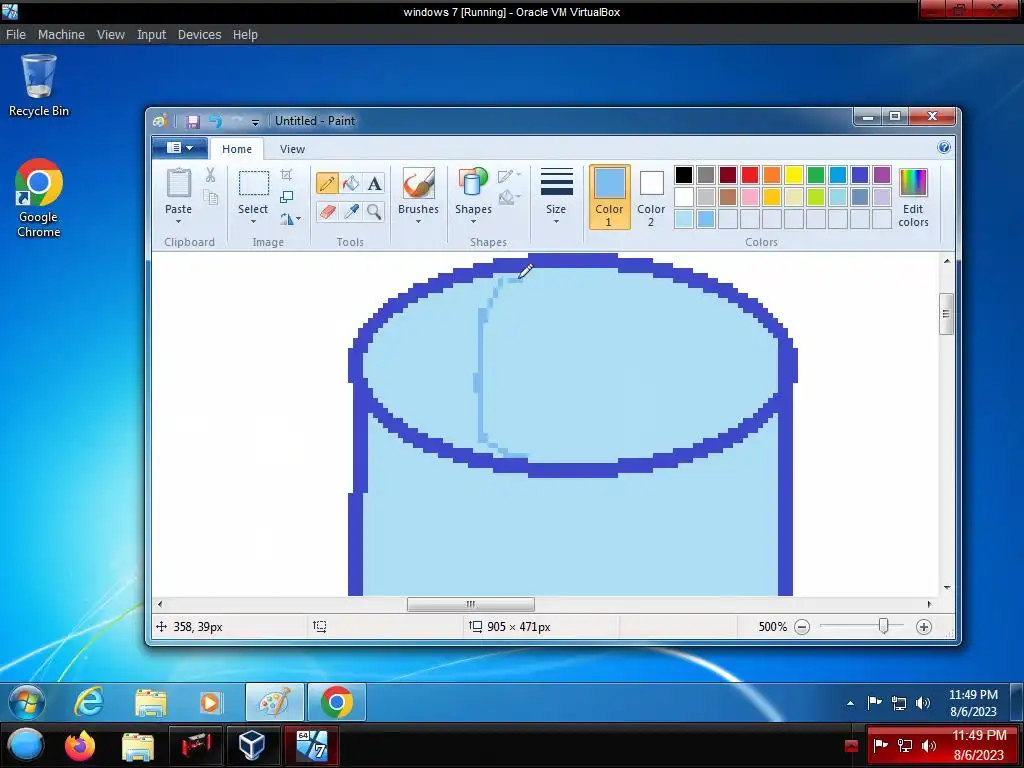The height and width of the screenshot is (768, 1024).
Task: Click the Brushes tool icon
Action: [x=418, y=183]
